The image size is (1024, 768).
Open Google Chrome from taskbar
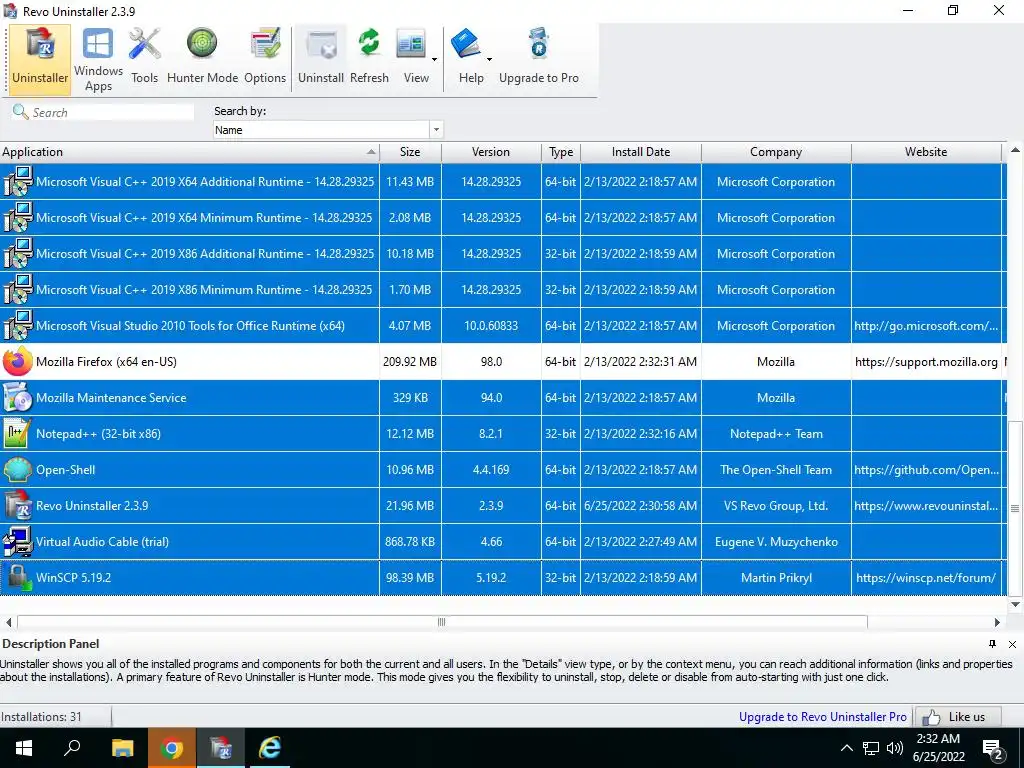(172, 748)
